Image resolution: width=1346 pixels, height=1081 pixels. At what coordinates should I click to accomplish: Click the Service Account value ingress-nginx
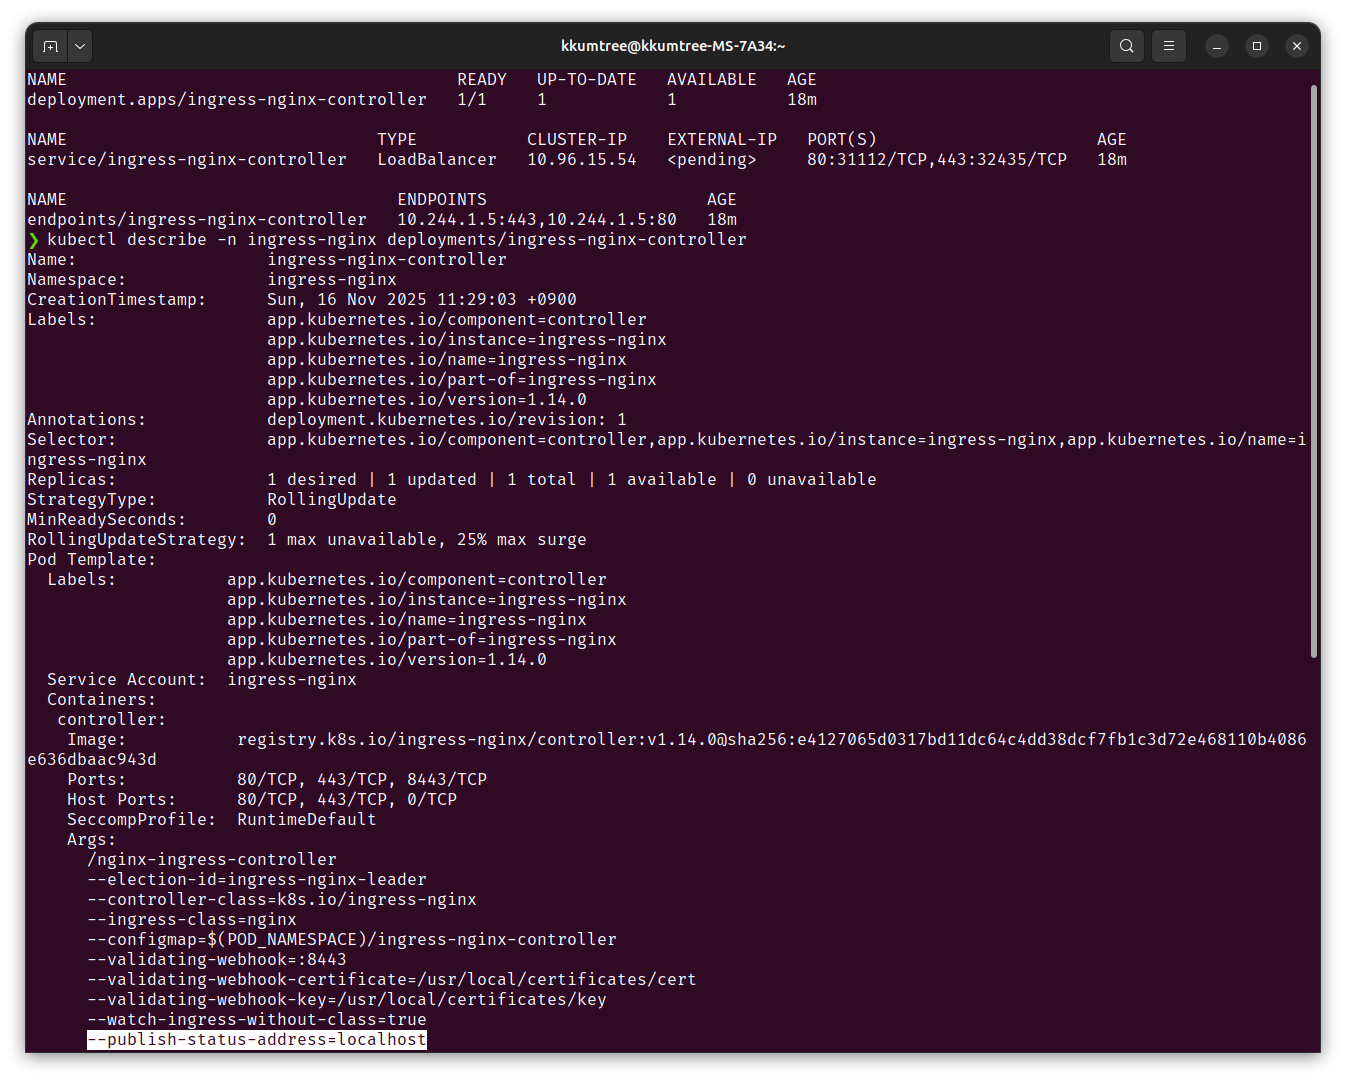pyautogui.click(x=292, y=680)
